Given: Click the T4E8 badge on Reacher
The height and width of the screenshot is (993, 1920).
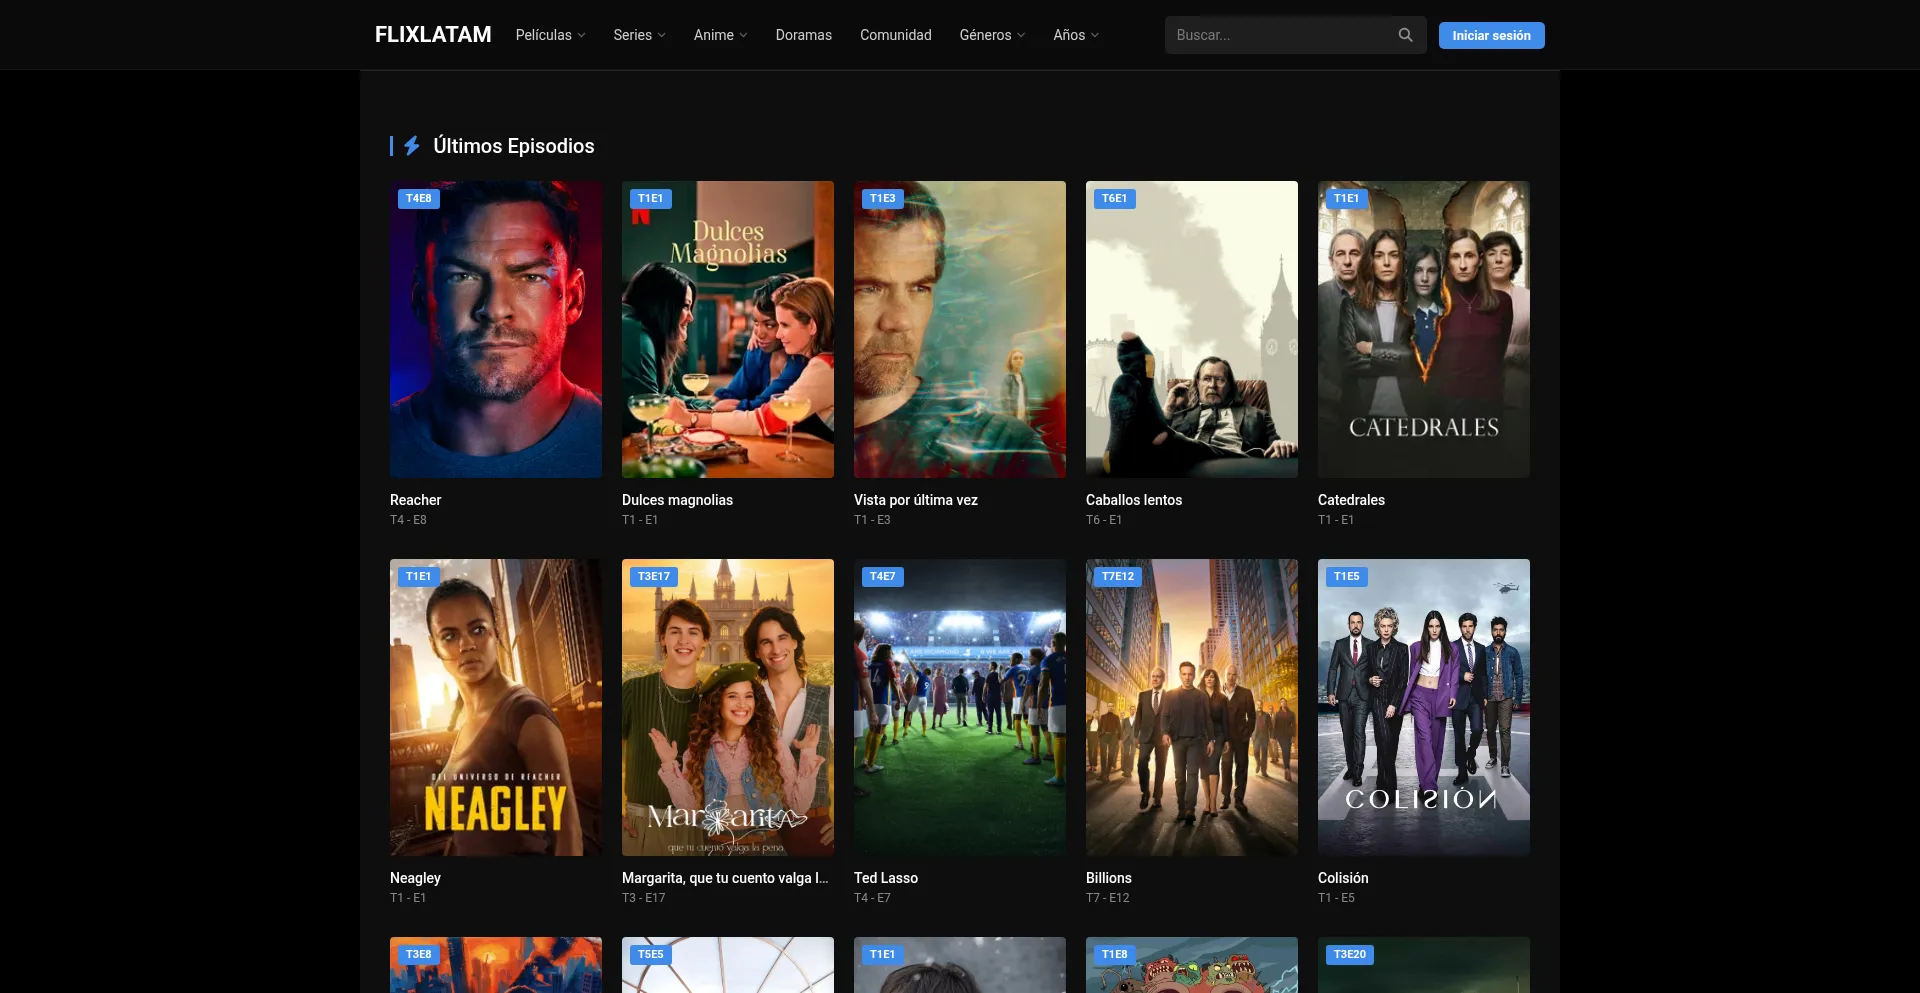Looking at the screenshot, I should tap(419, 199).
